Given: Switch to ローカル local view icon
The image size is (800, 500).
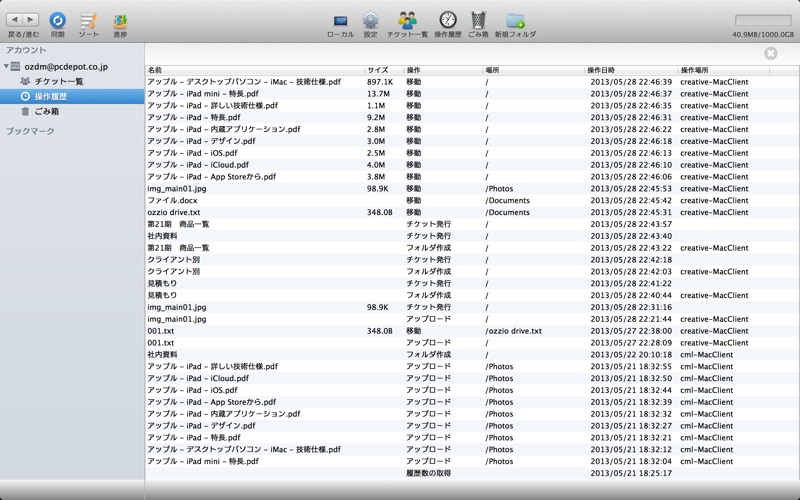Looking at the screenshot, I should [x=340, y=21].
